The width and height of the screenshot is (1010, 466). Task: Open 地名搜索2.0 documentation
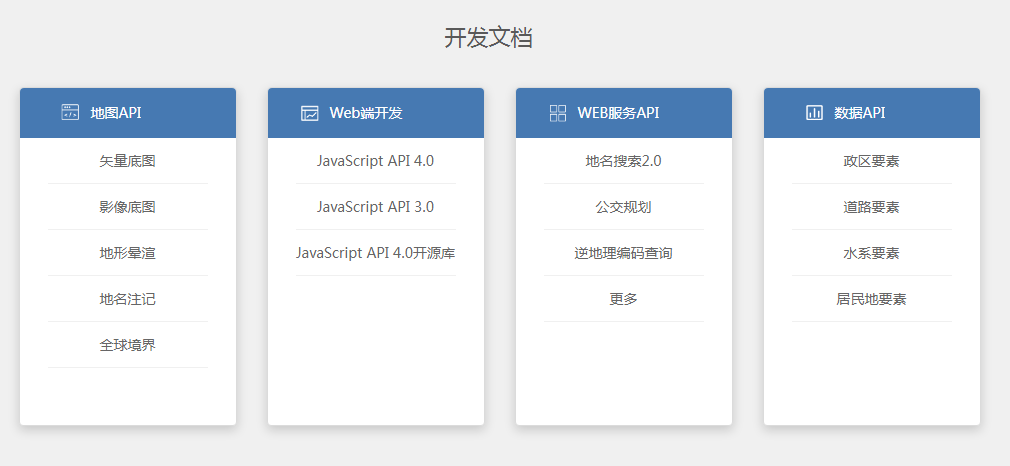pos(623,161)
